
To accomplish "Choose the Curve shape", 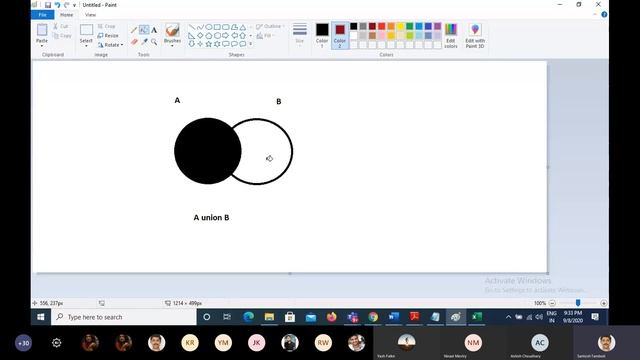I will (x=200, y=27).
